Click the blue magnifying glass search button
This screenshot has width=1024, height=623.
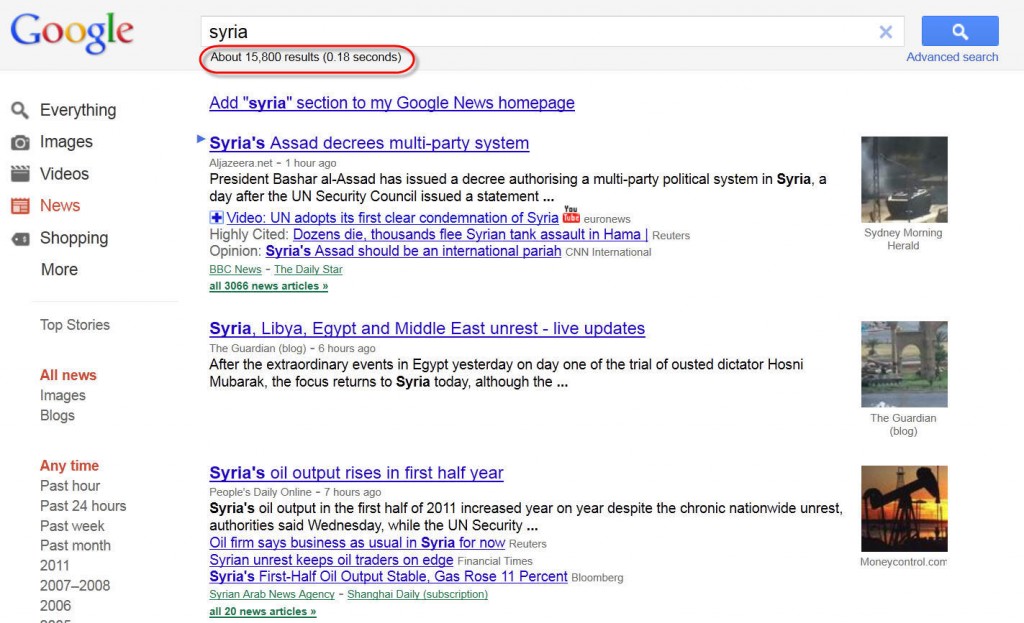tap(958, 31)
